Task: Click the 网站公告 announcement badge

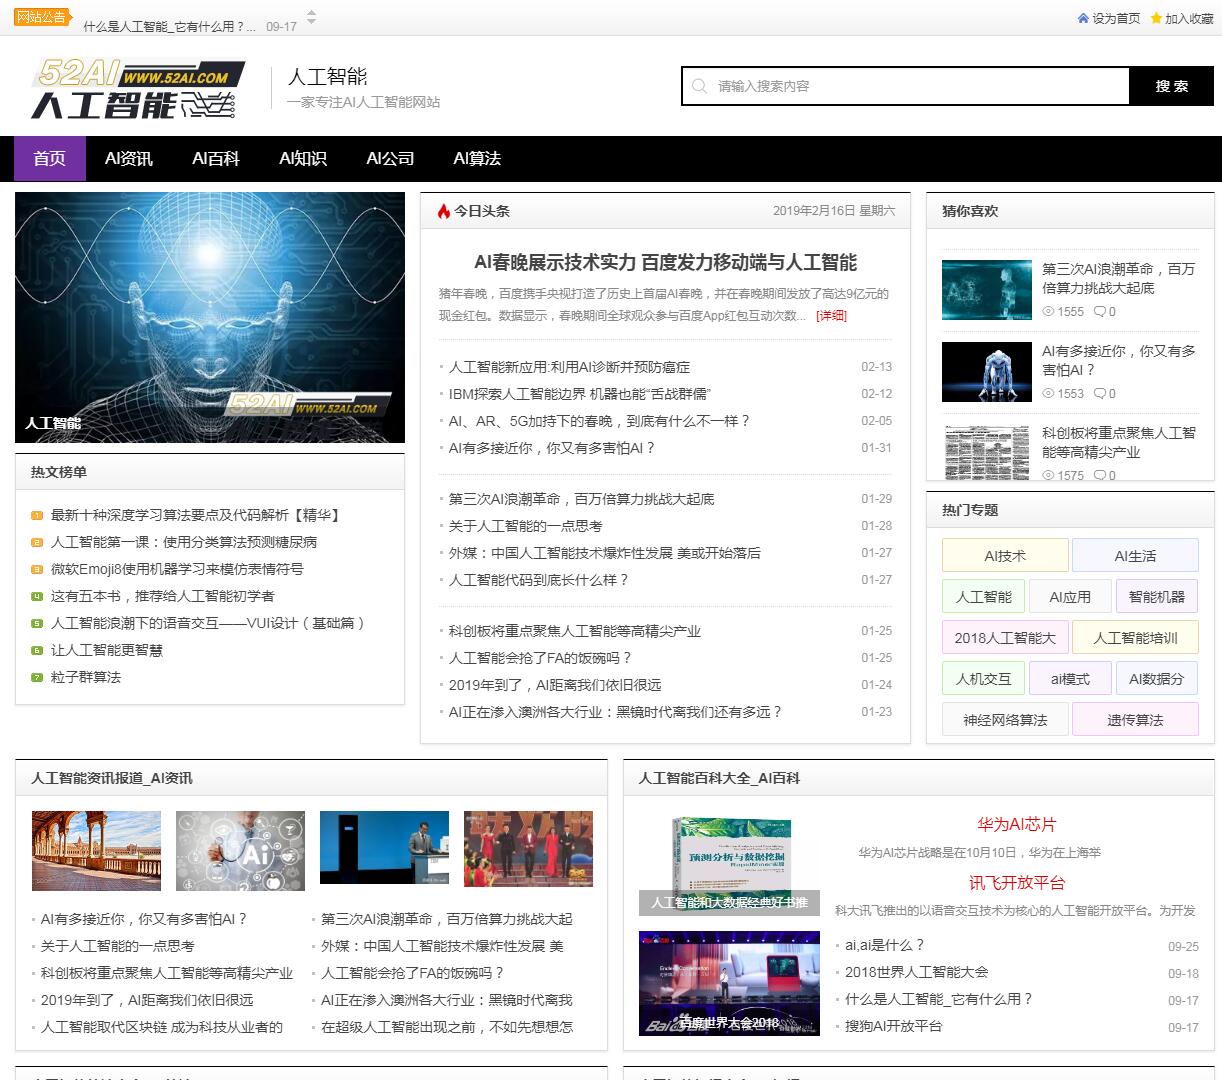Action: coord(41,16)
